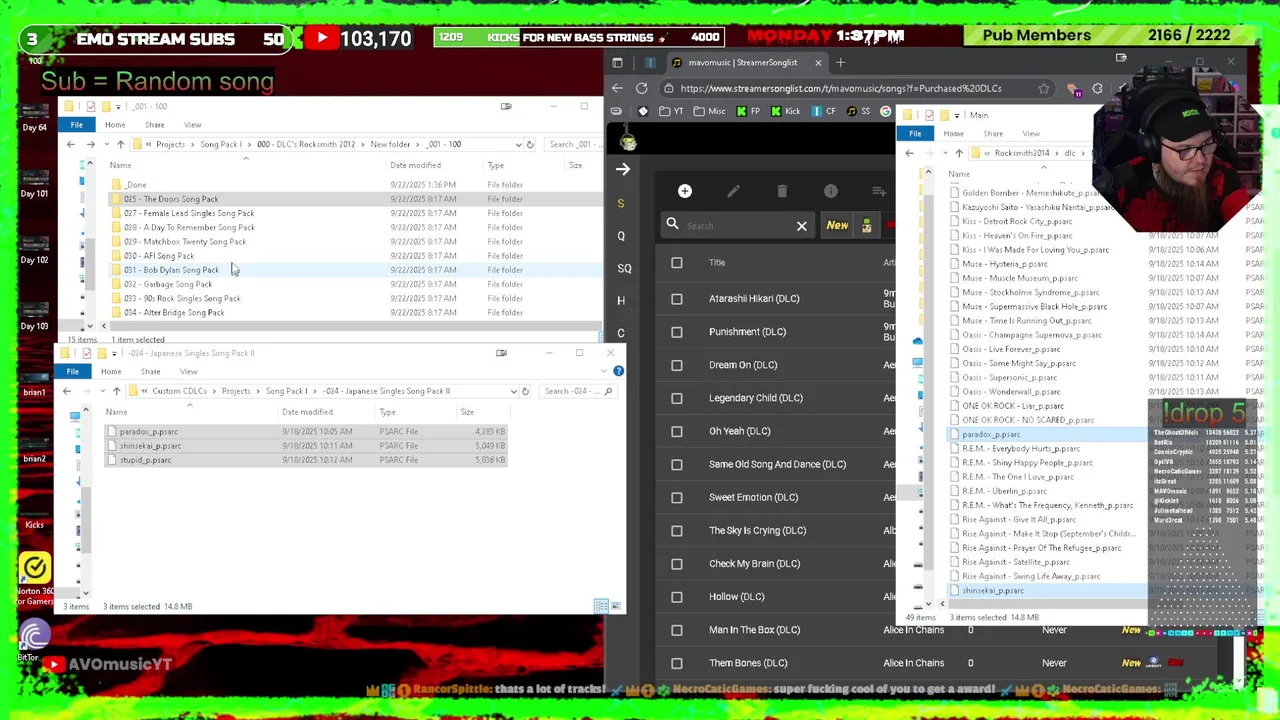Check the Oh Yeah (DLC) checkbox
Viewport: 1280px width, 720px height.
click(x=677, y=431)
